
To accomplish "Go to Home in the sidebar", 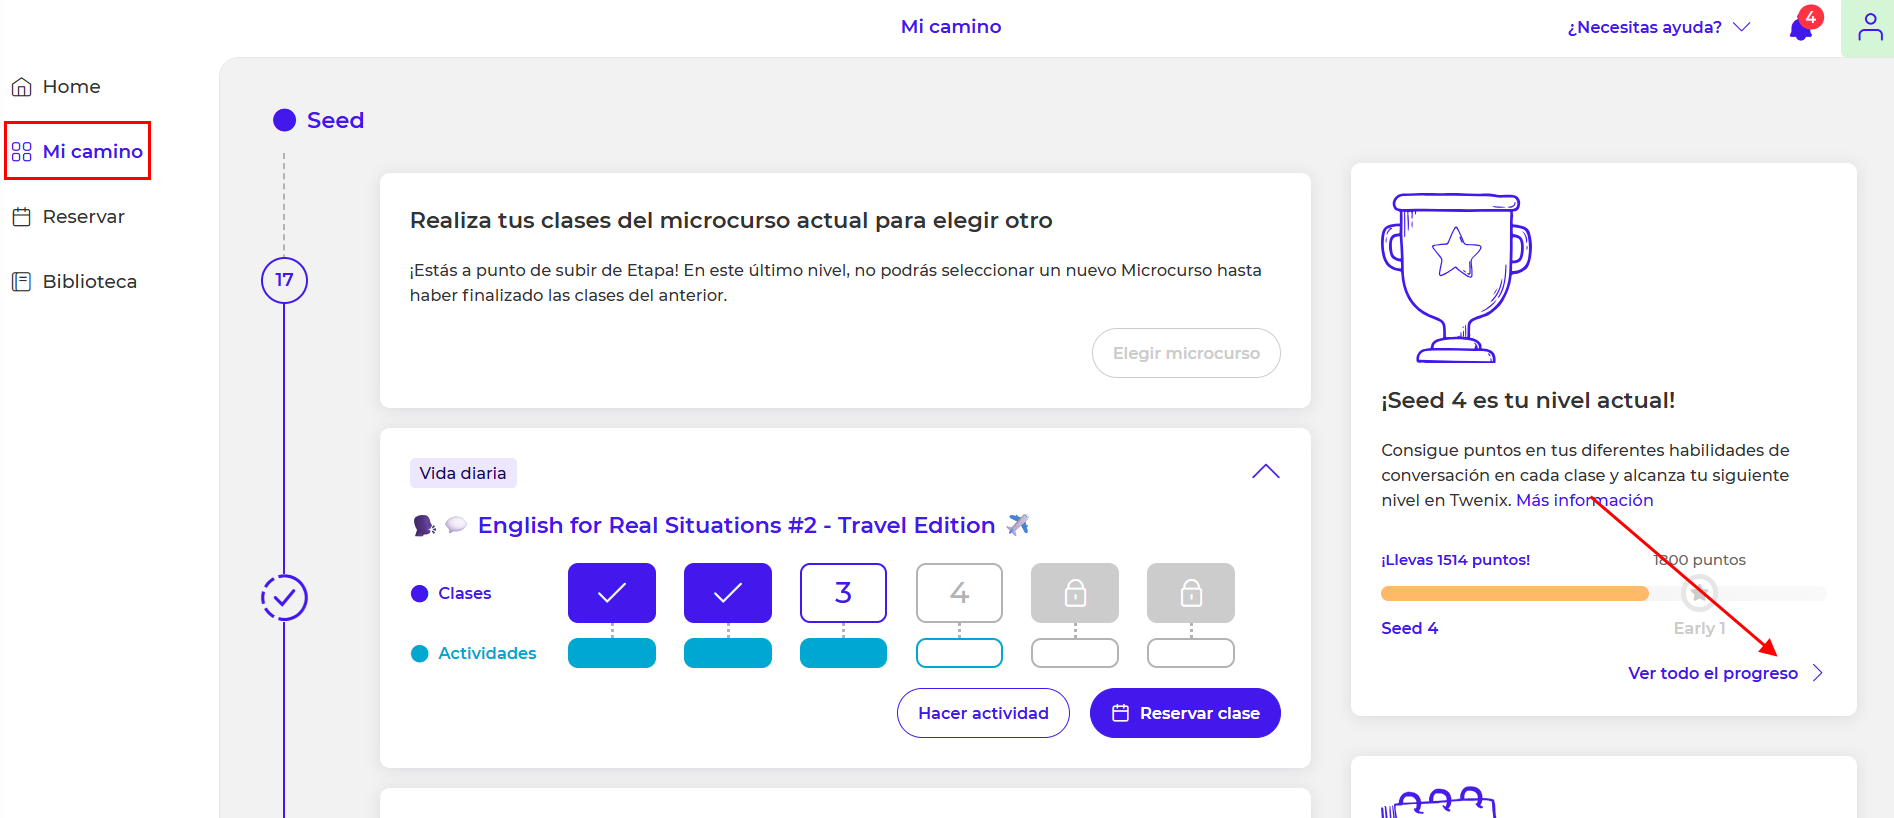I will (x=70, y=87).
